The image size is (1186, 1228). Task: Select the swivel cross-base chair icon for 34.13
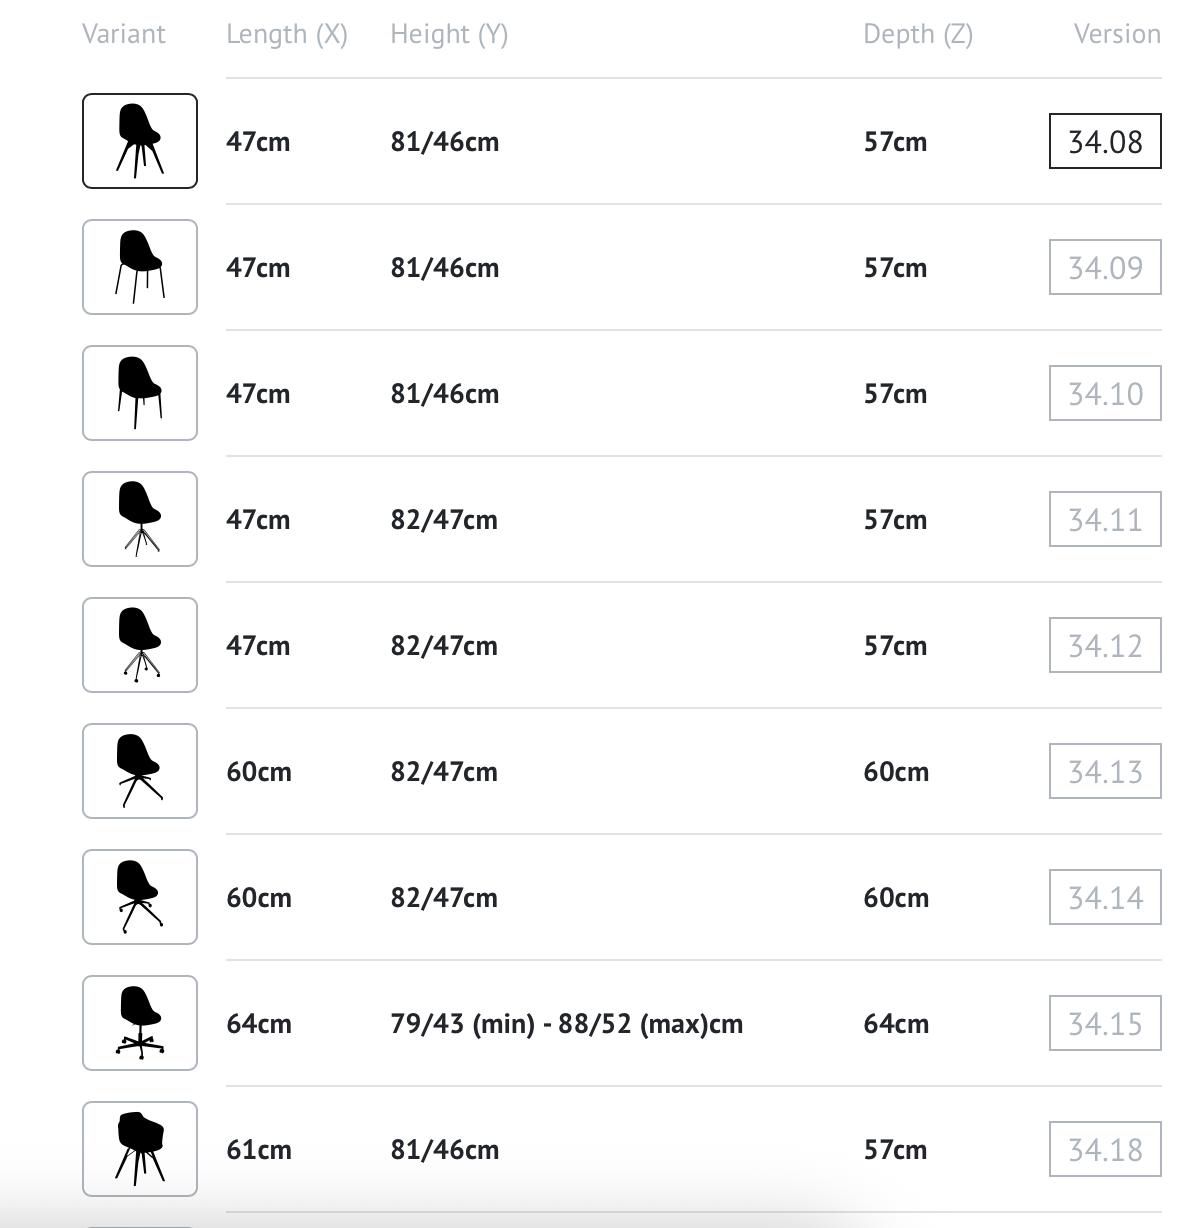pyautogui.click(x=140, y=771)
